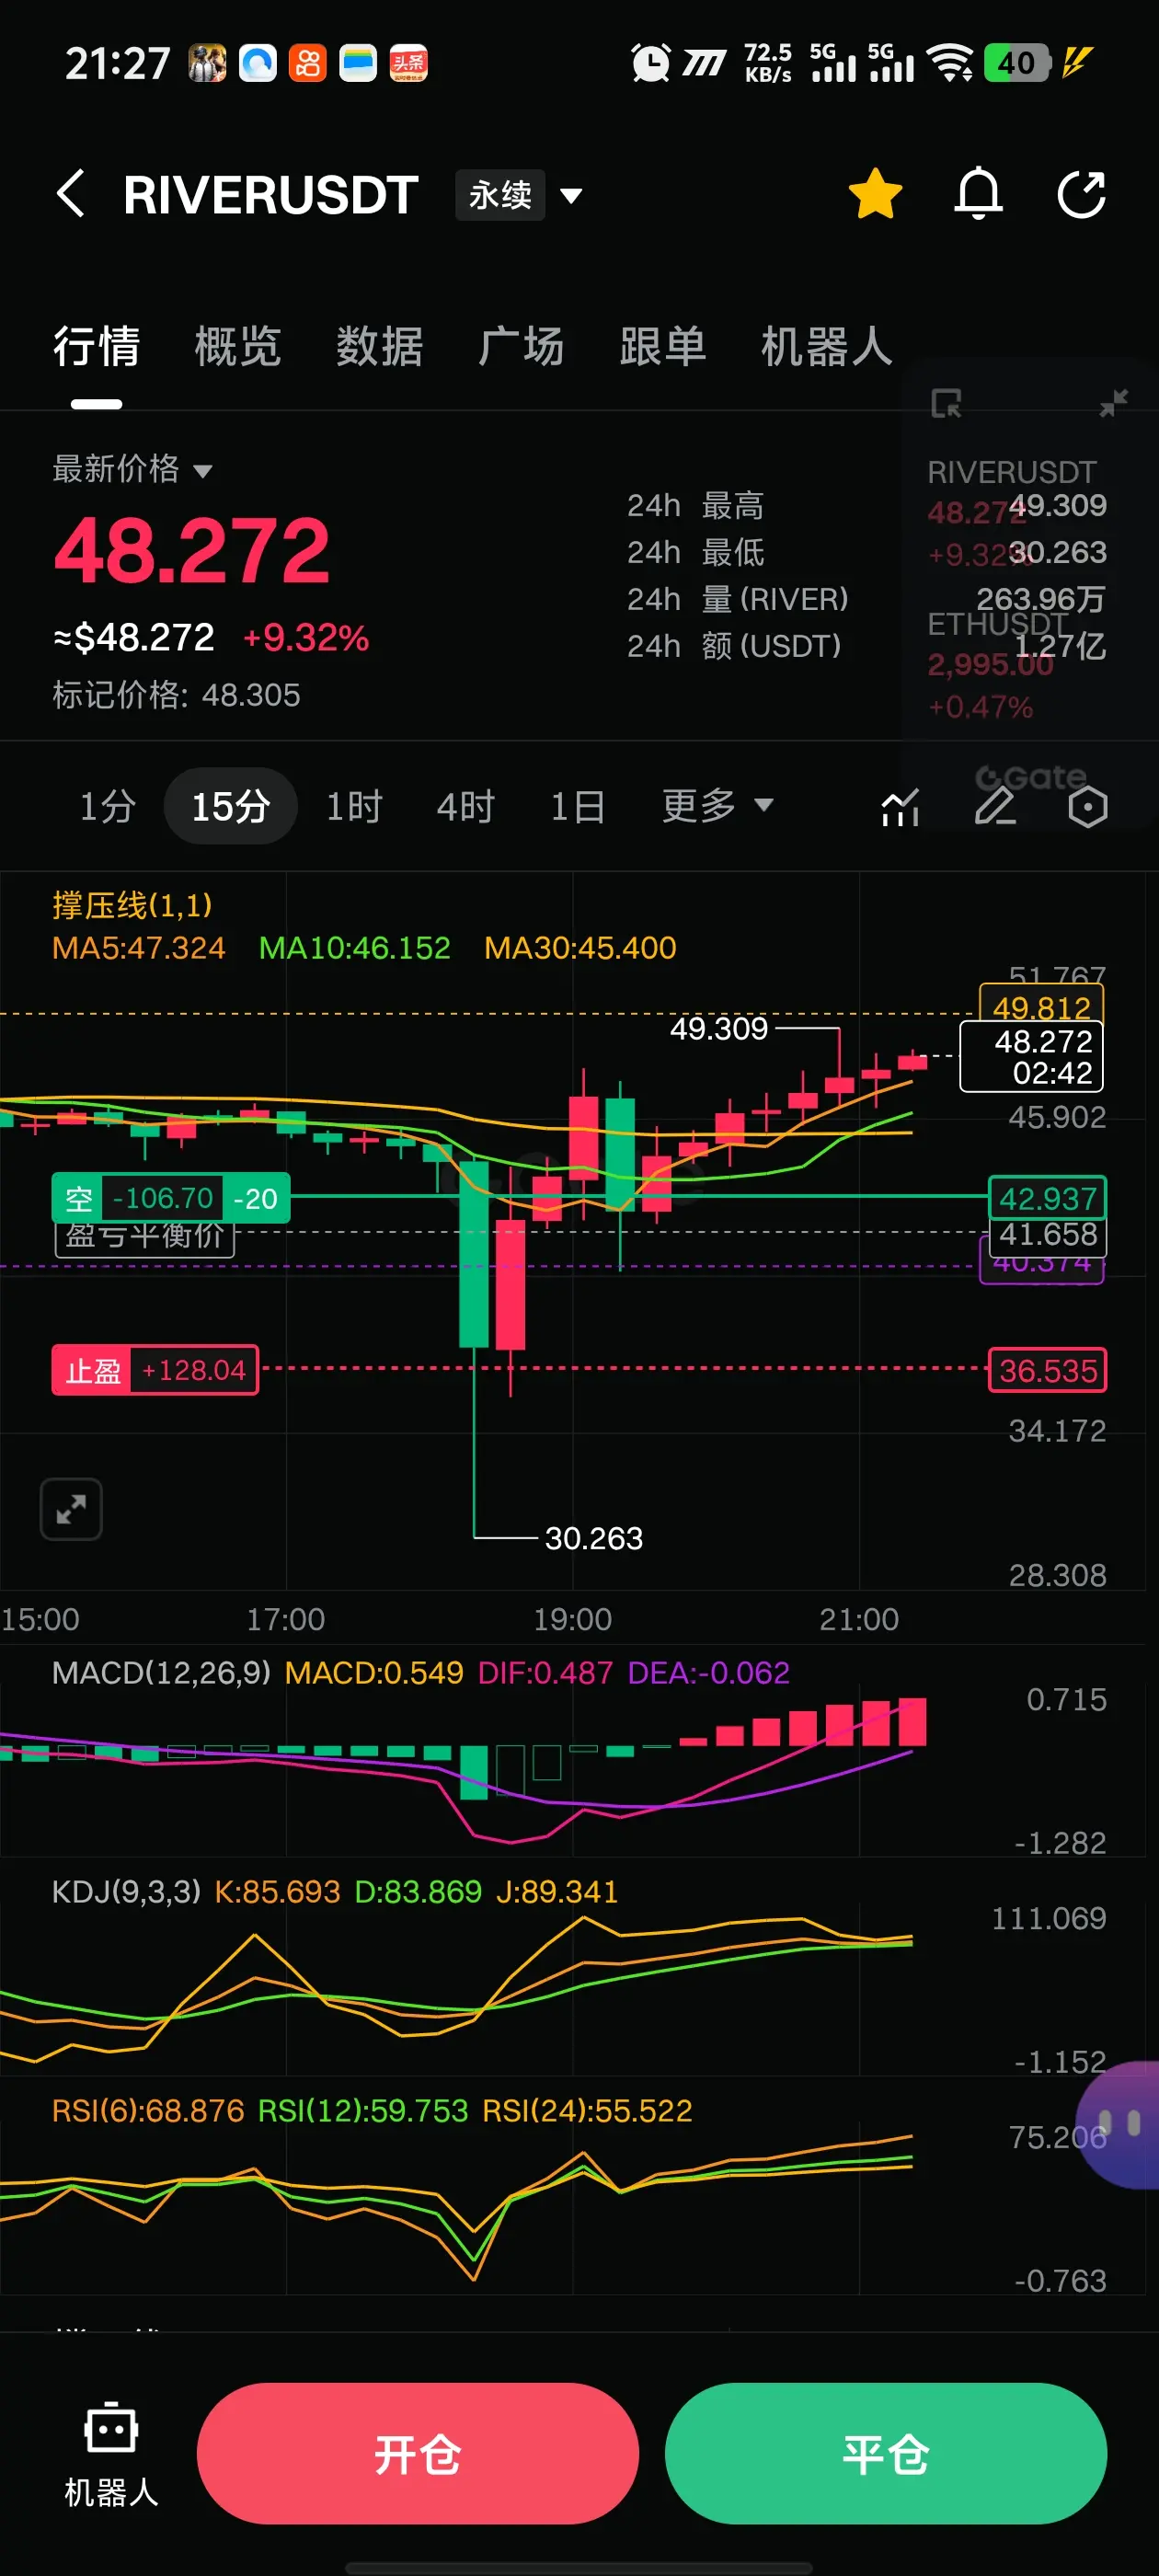The width and height of the screenshot is (1159, 2576).
Task: Select the 4时 timeframe
Action: tap(466, 806)
